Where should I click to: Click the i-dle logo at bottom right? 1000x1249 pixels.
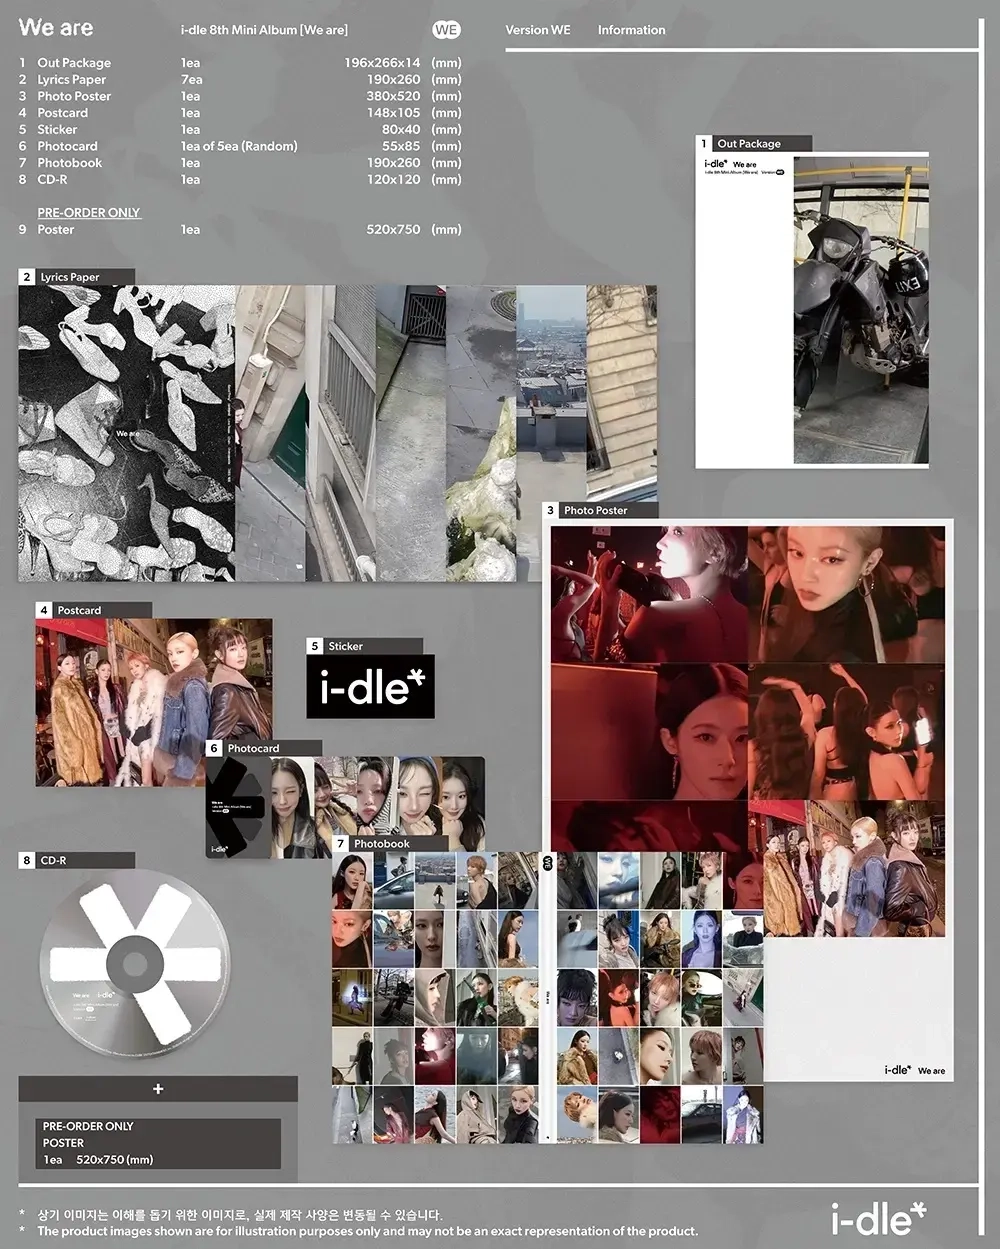pyautogui.click(x=879, y=1219)
